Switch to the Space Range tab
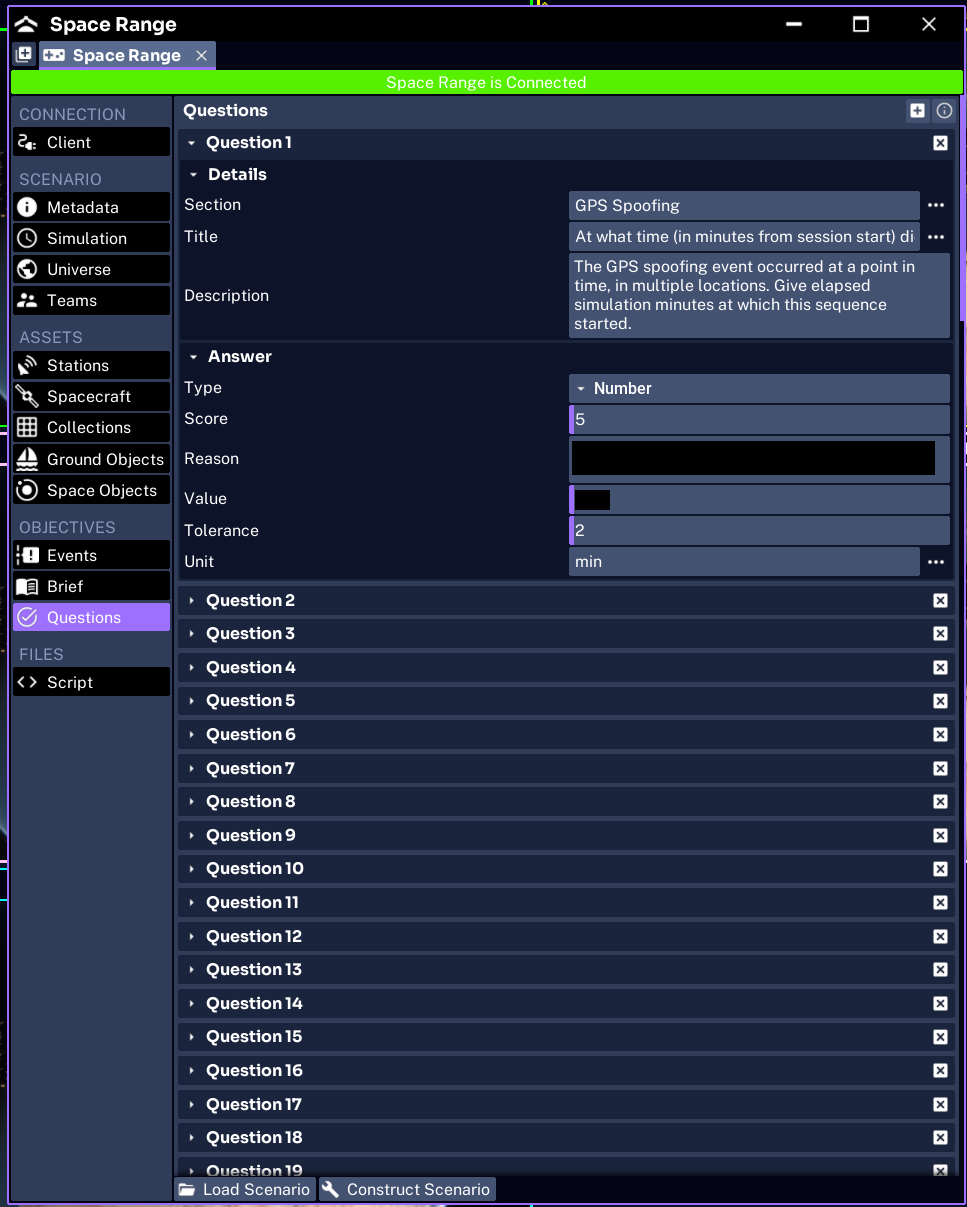This screenshot has width=967, height=1207. click(126, 55)
